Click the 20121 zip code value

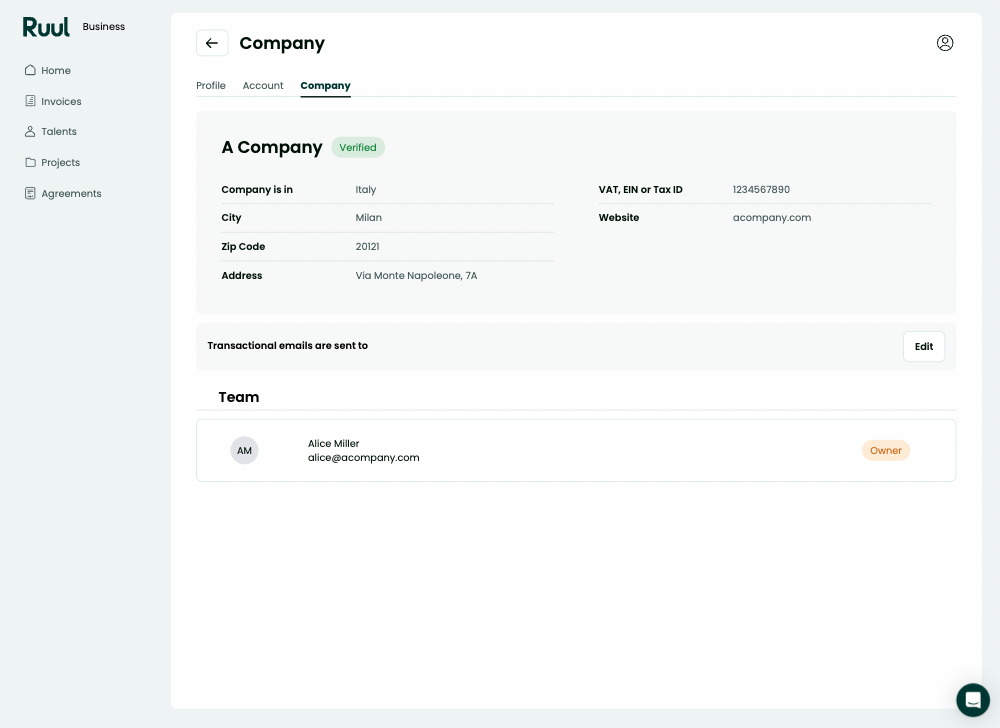[367, 246]
